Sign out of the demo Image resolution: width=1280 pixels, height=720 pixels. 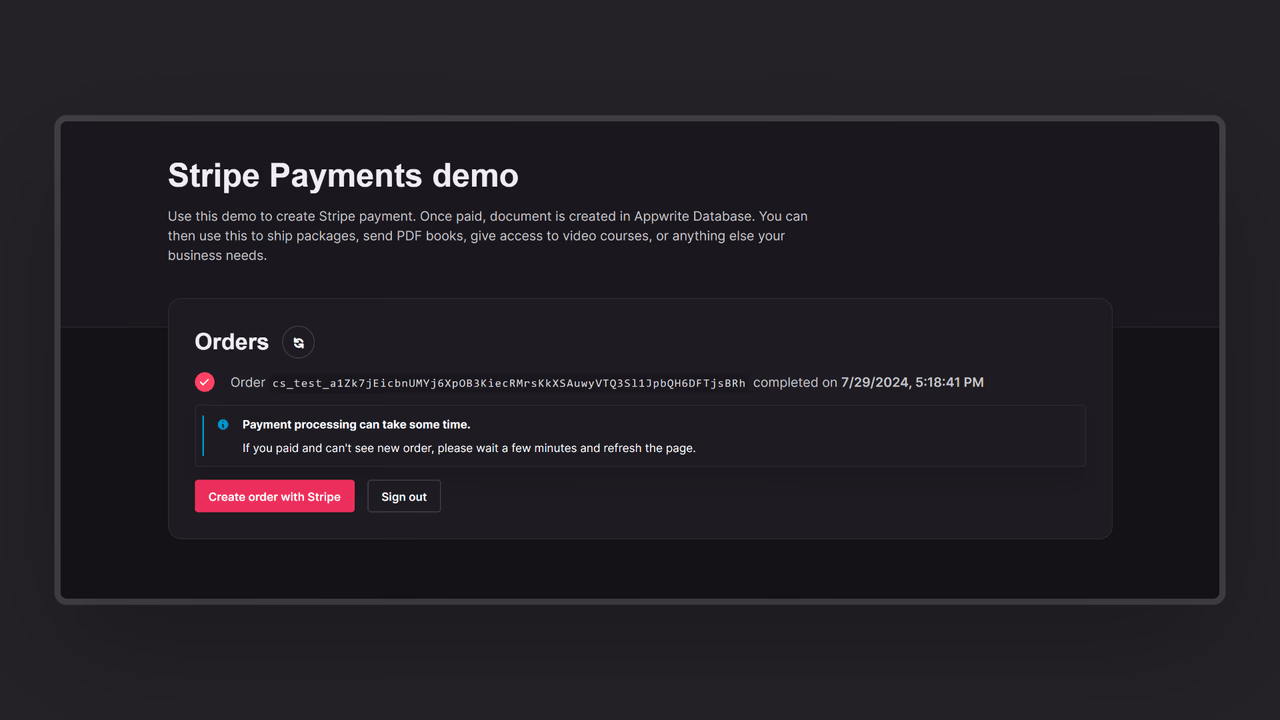coord(404,496)
